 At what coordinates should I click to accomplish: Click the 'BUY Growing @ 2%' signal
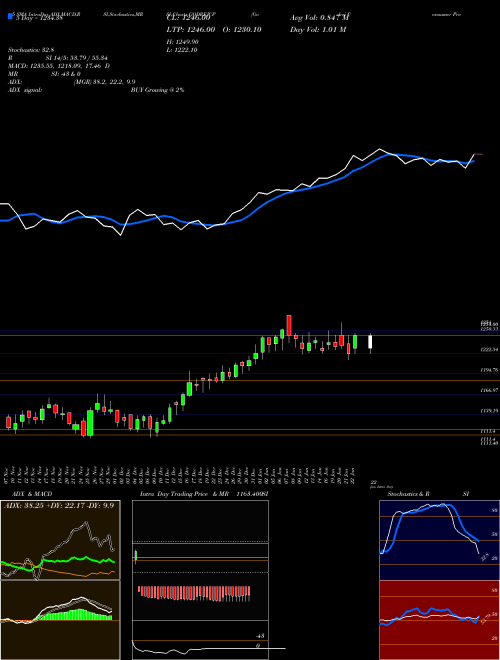[x=157, y=90]
